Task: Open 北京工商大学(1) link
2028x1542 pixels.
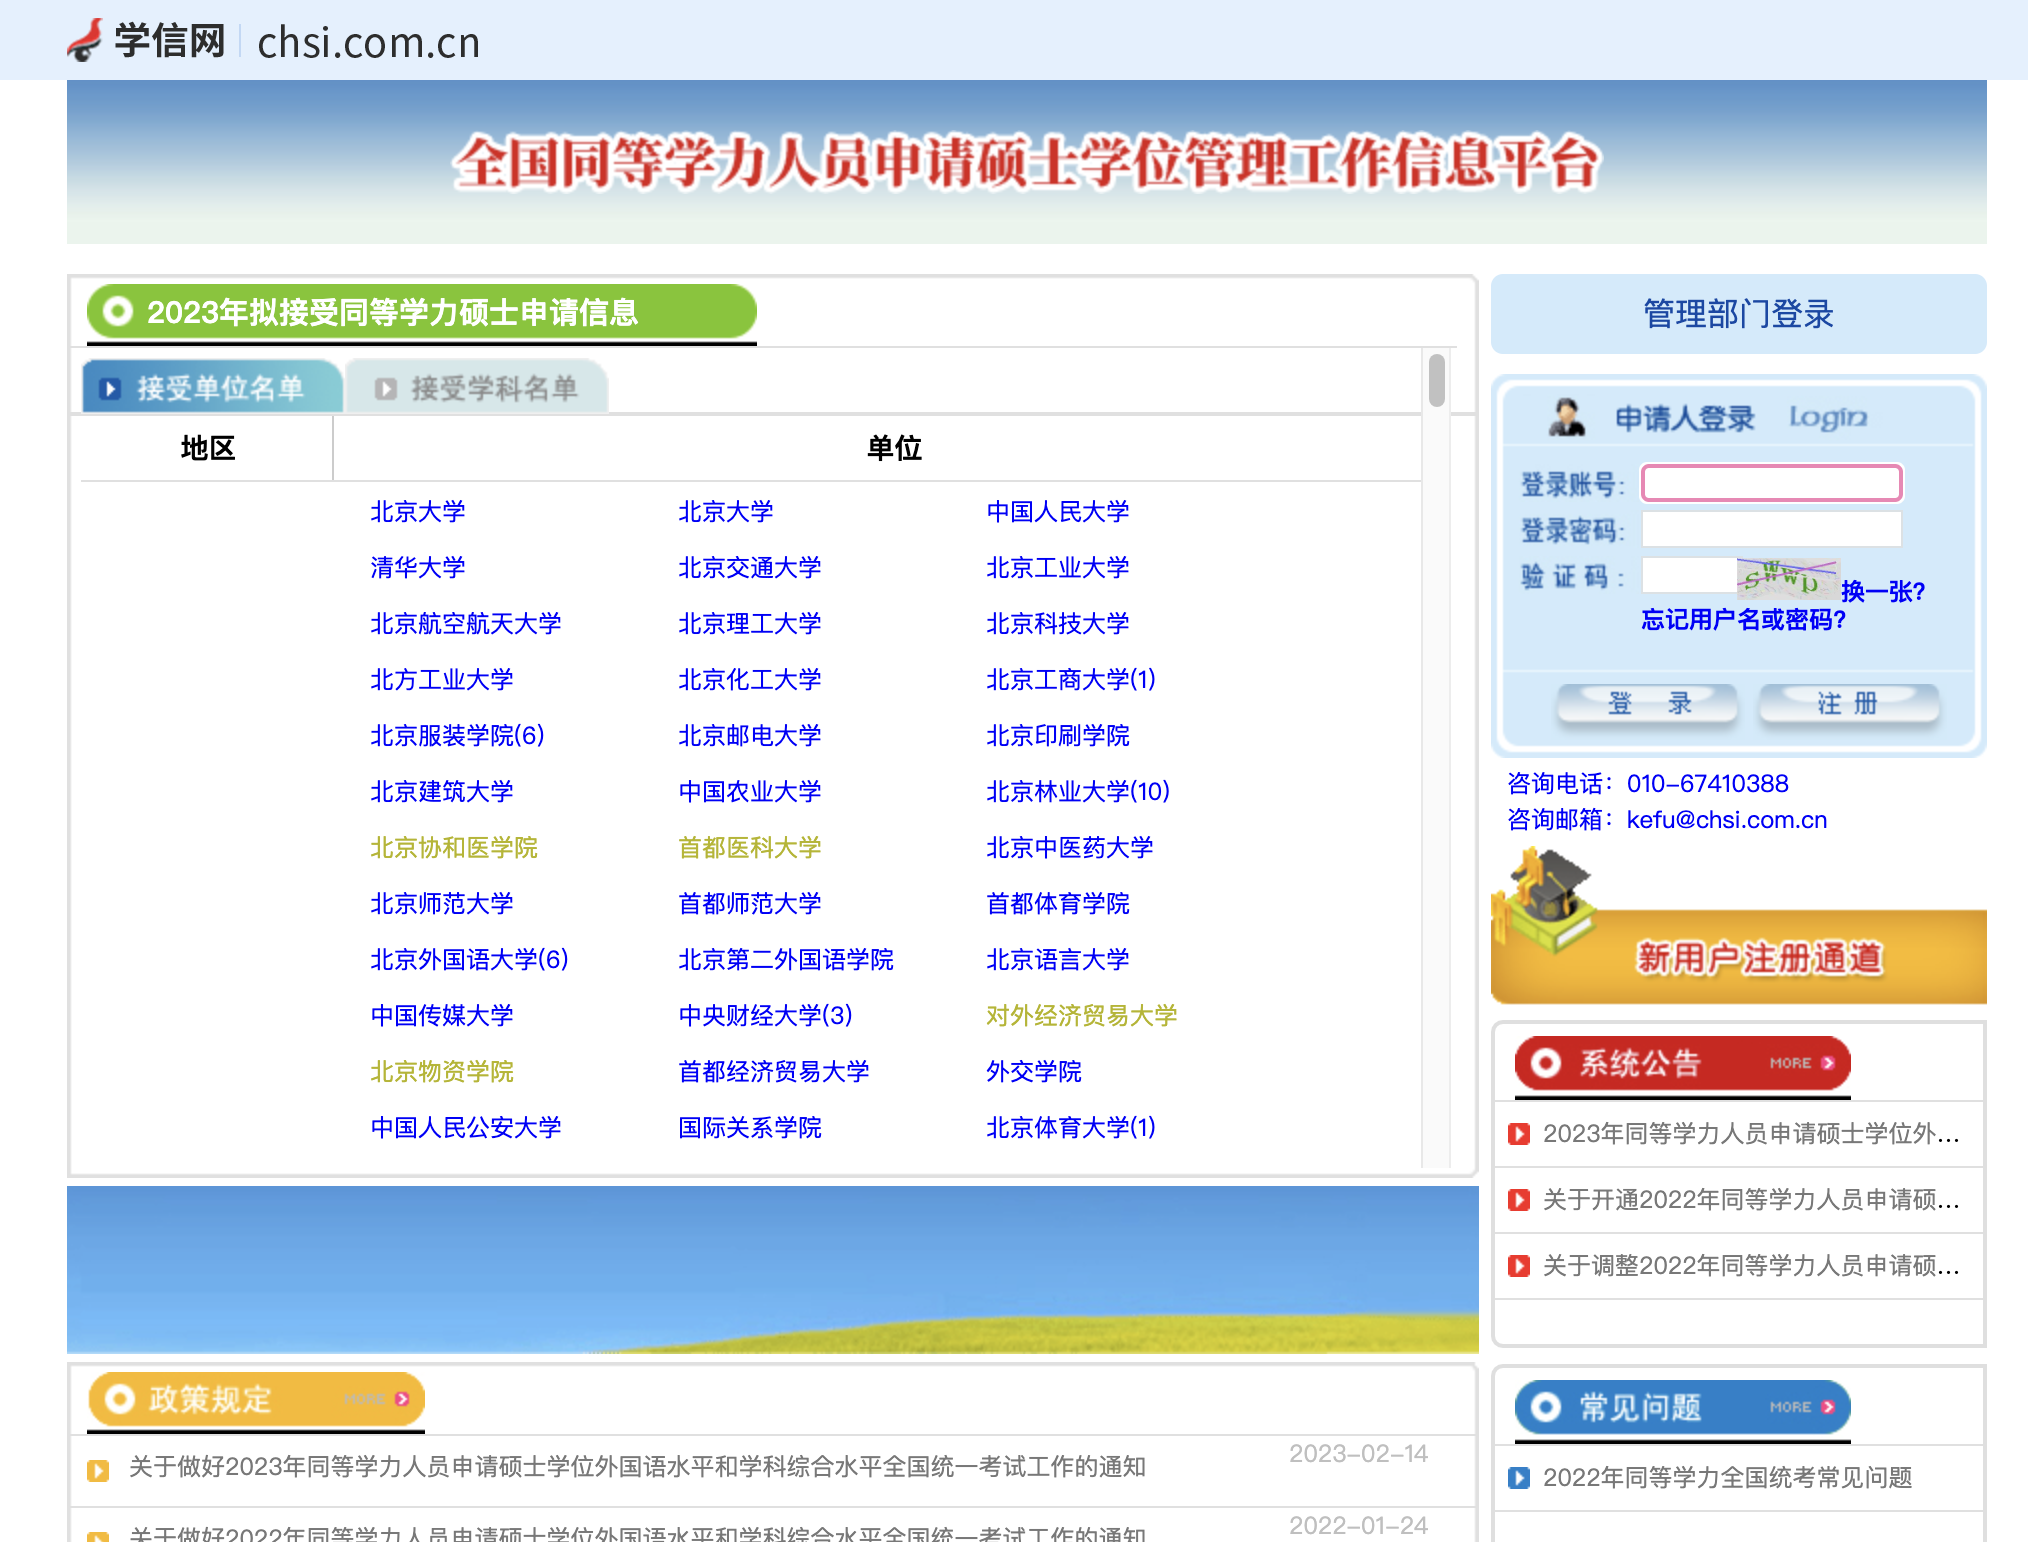Action: (x=1071, y=680)
